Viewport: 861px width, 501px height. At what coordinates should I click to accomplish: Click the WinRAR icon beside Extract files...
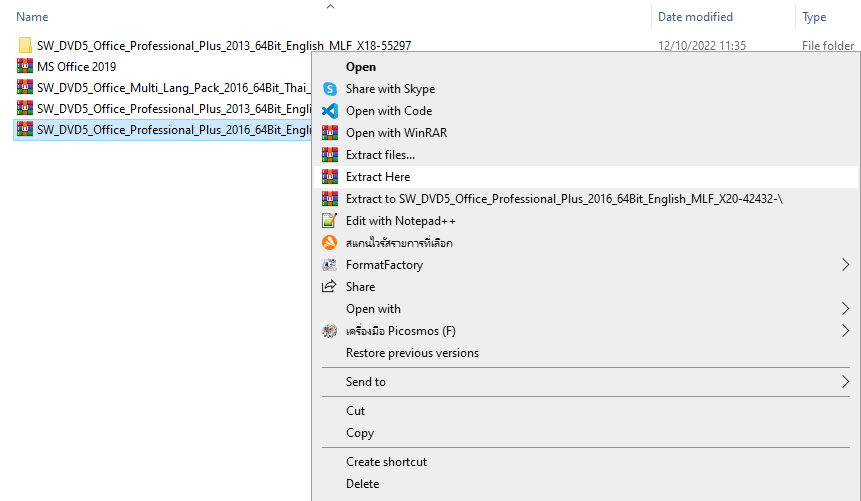[329, 154]
